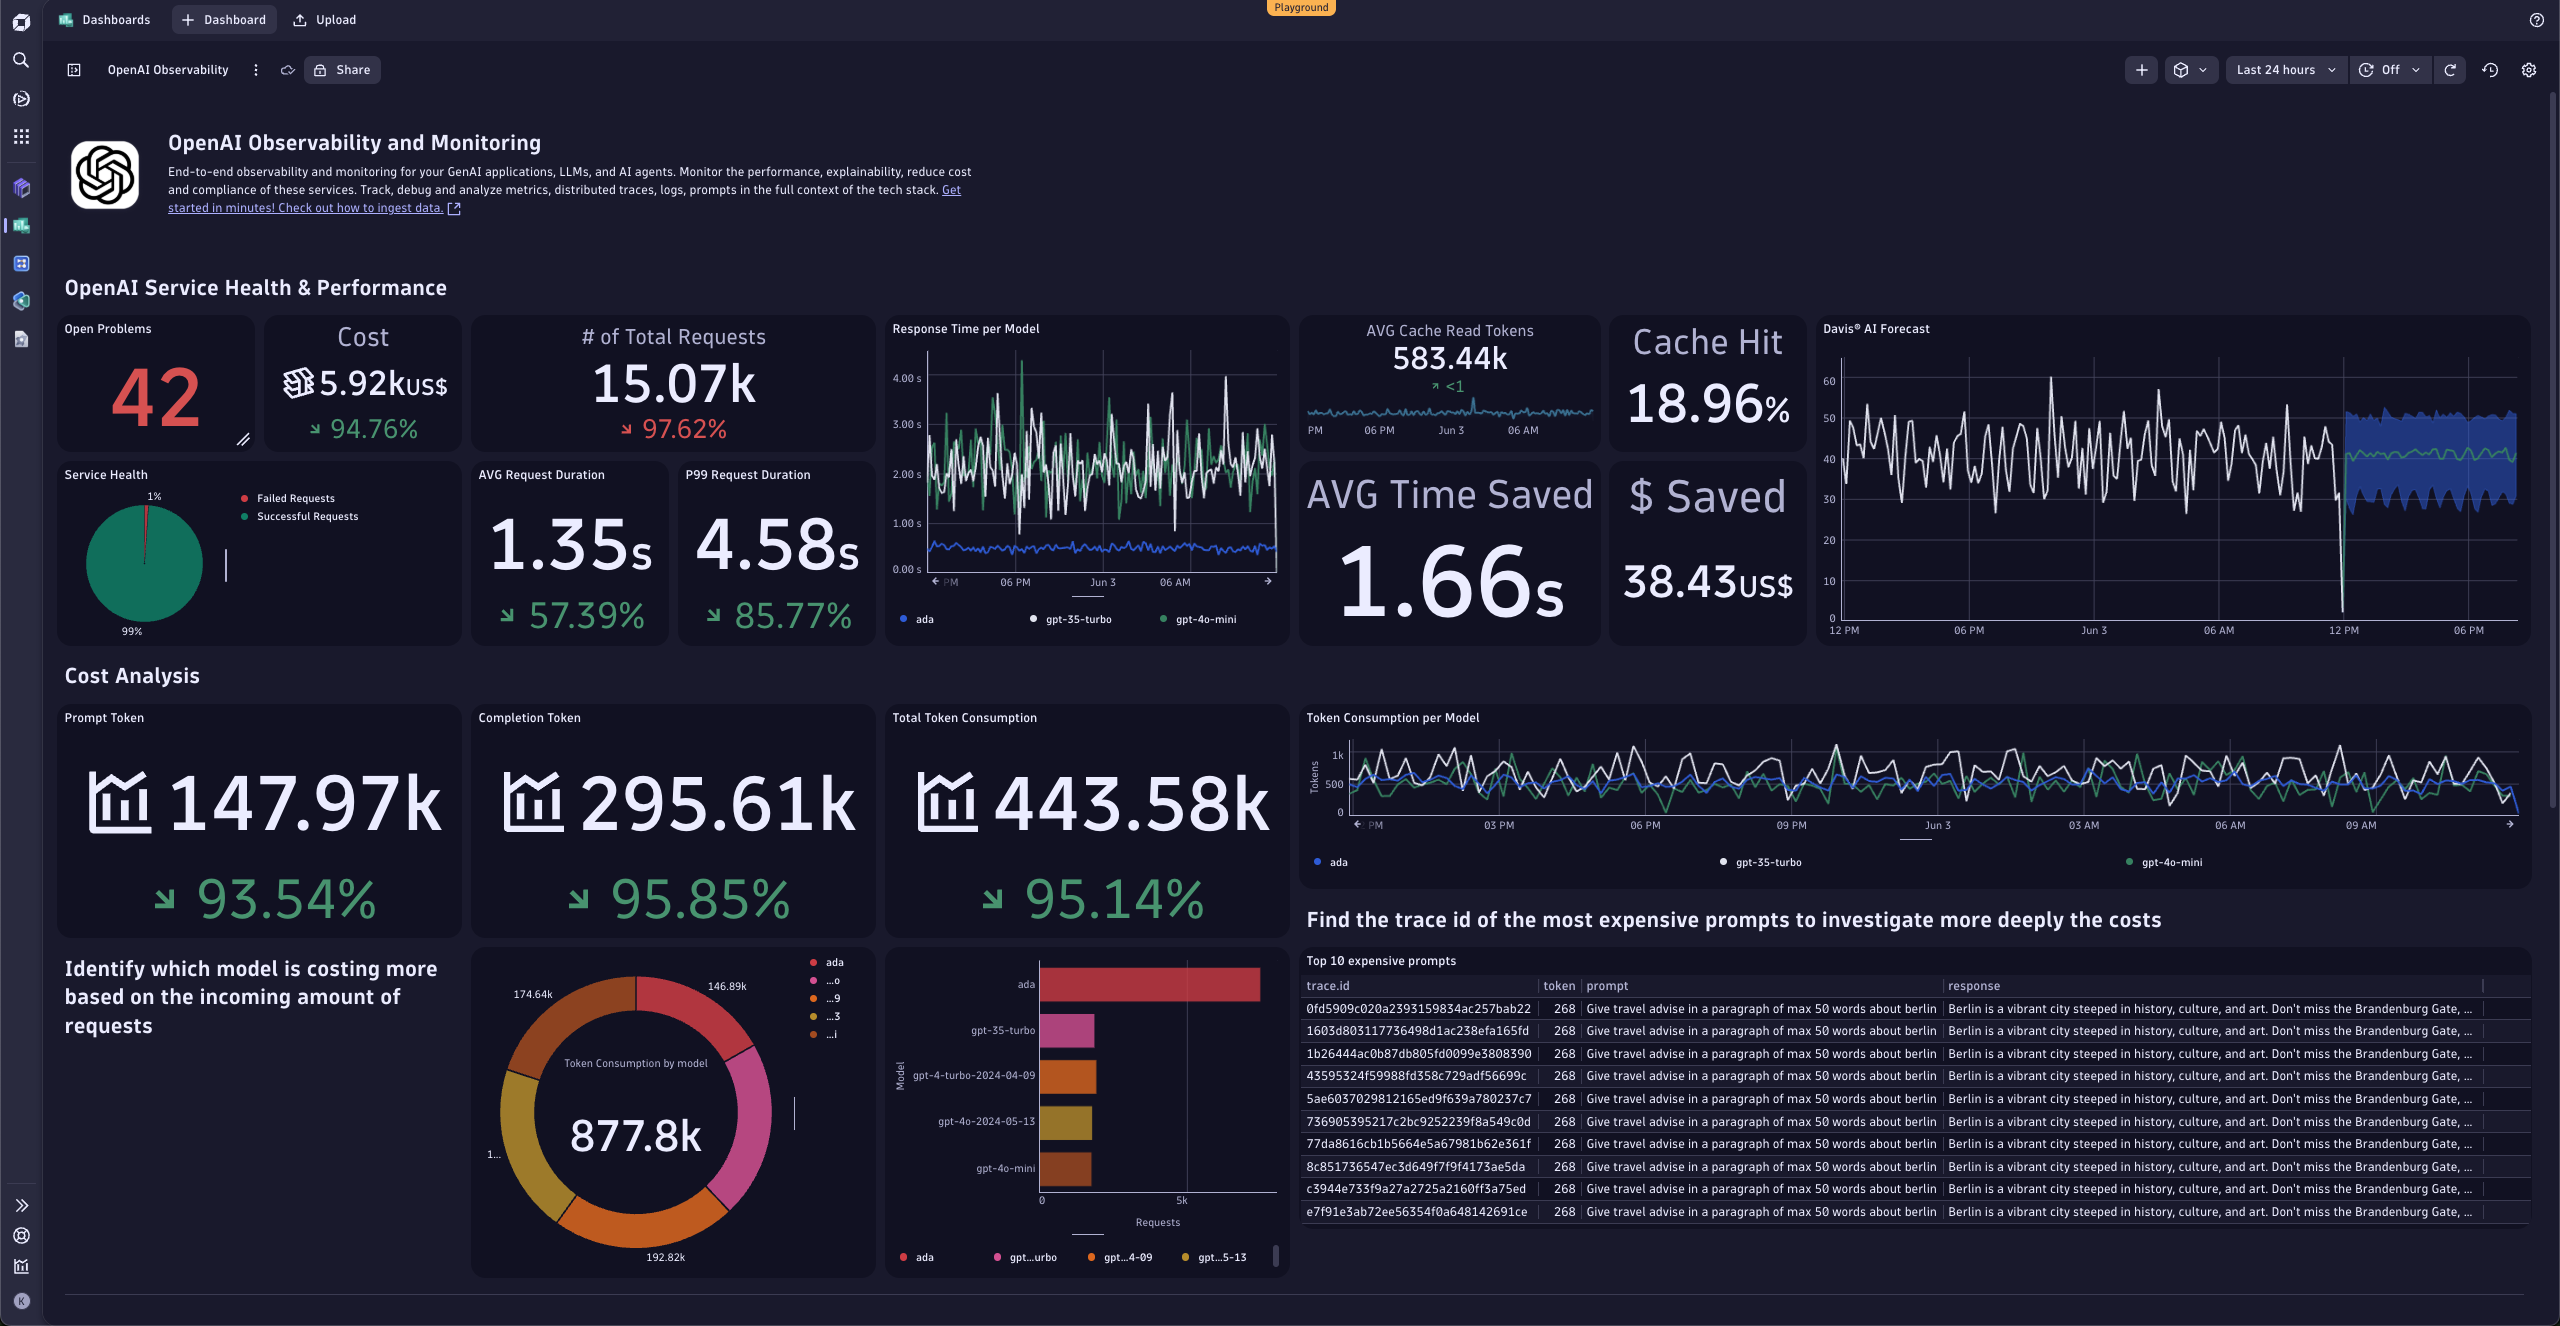Open the Dashboards tab
Image resolution: width=2560 pixels, height=1326 pixels.
click(104, 20)
